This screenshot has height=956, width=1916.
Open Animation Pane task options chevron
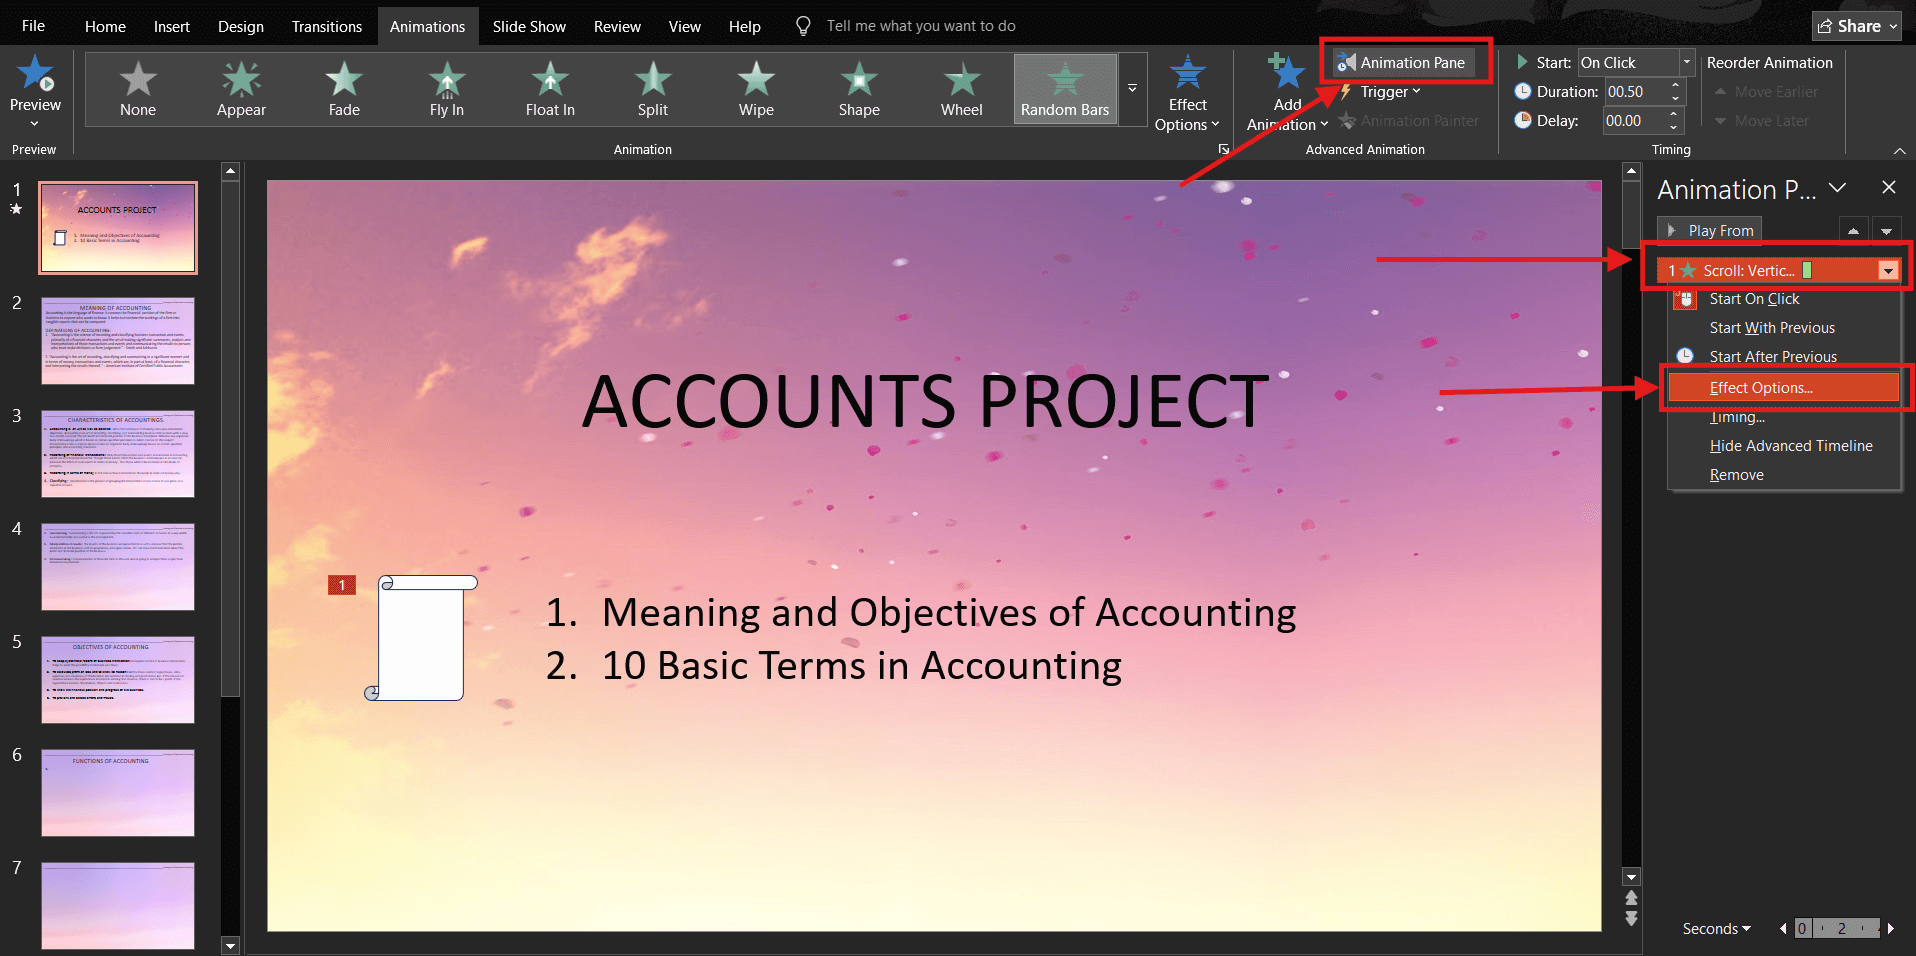point(1837,187)
